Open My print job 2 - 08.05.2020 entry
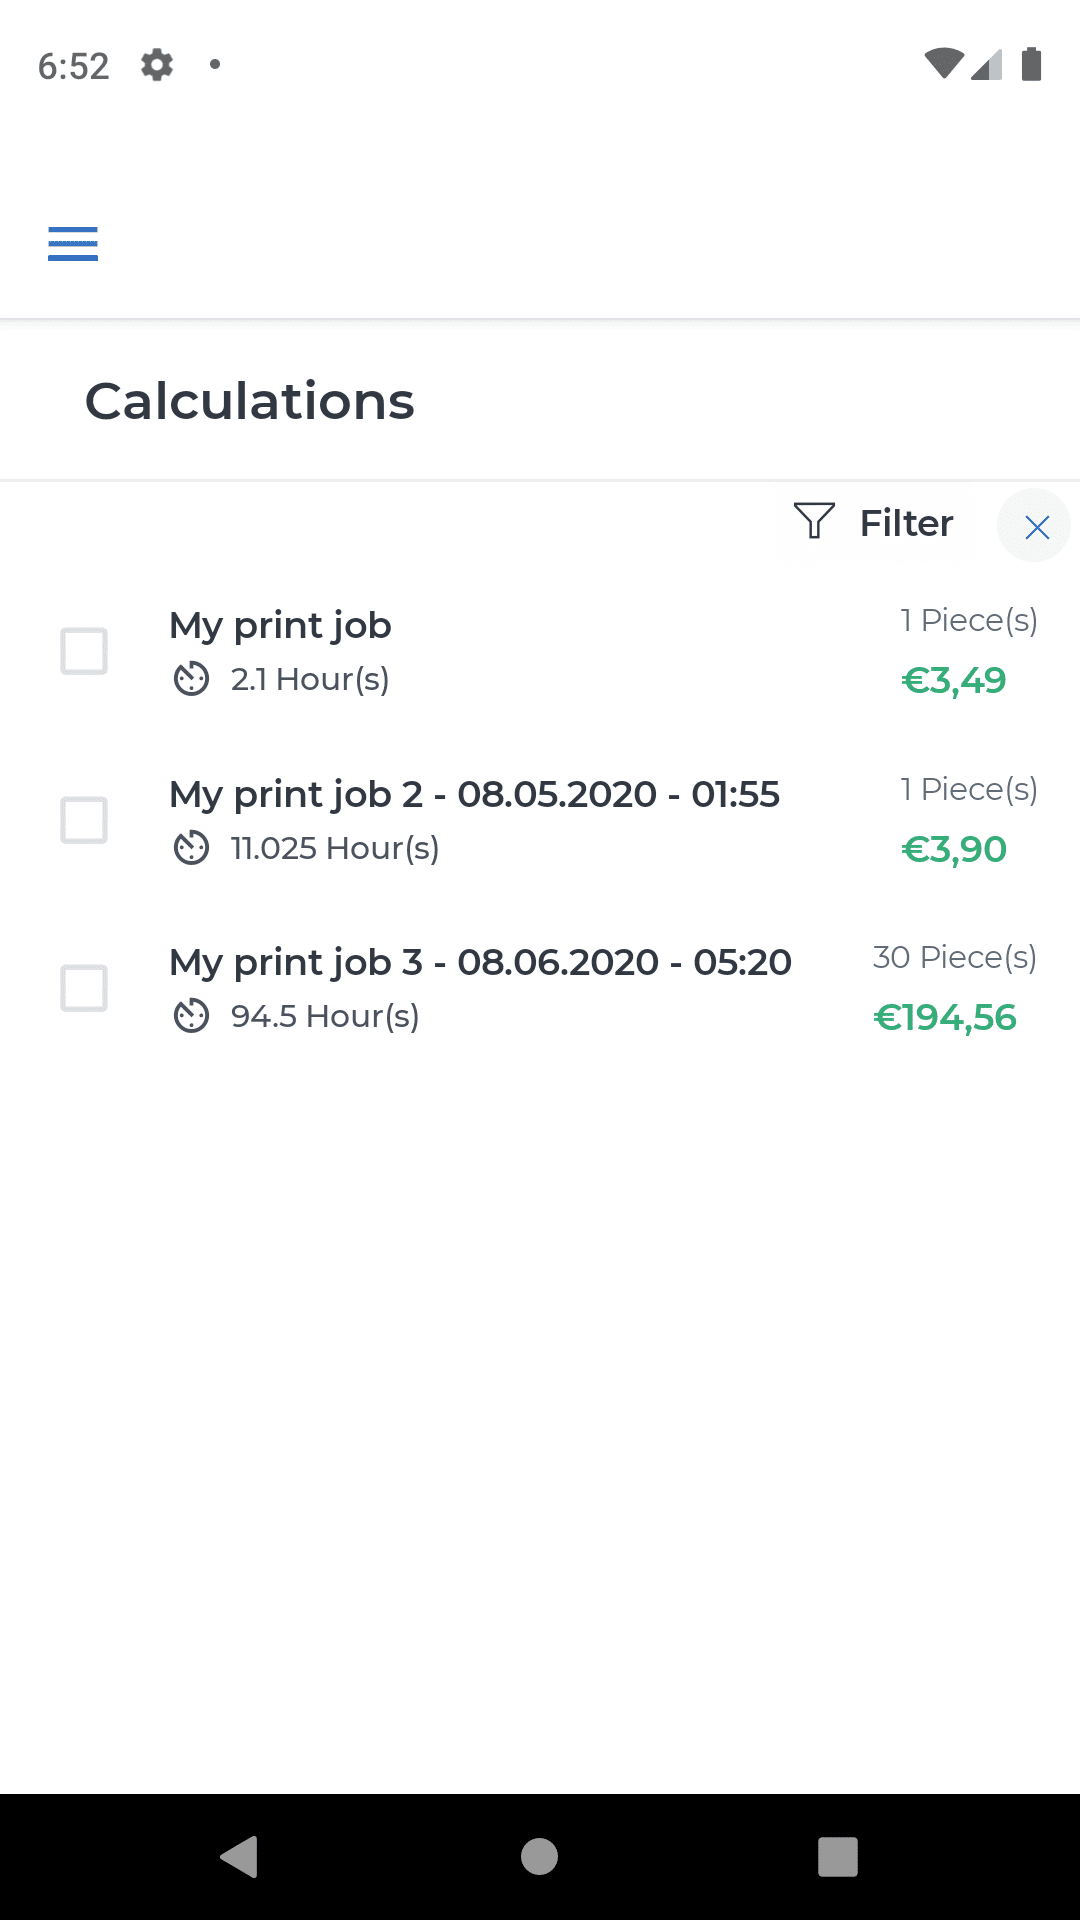The image size is (1080, 1920). click(x=474, y=795)
